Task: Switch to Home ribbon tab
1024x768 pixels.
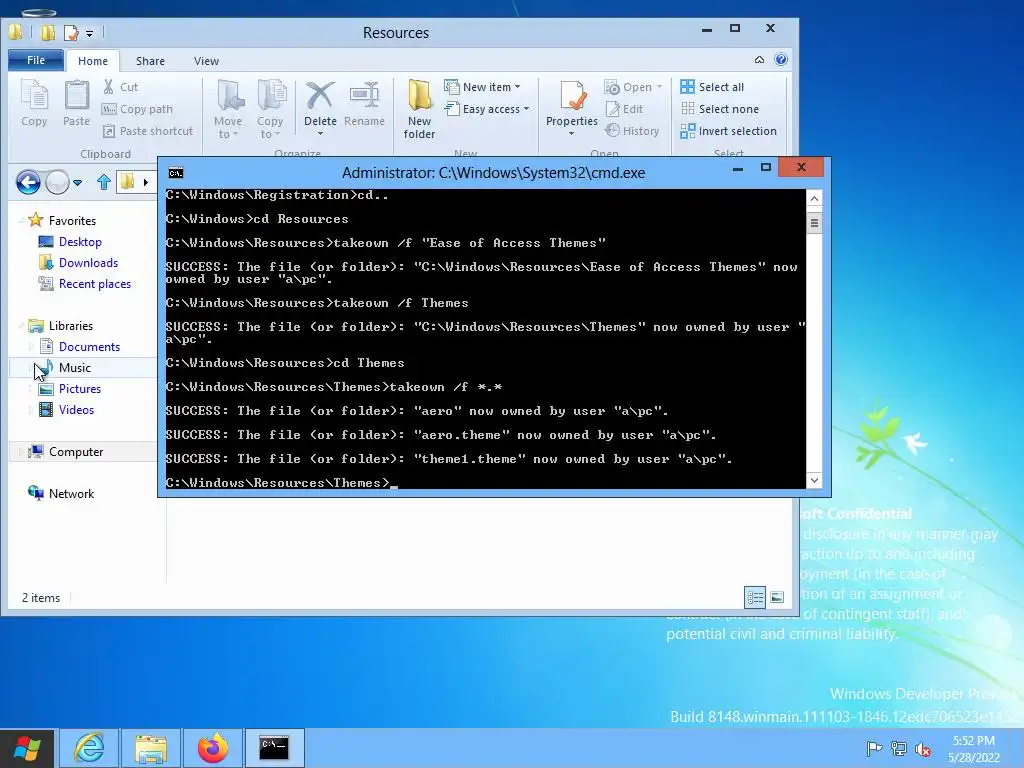Action: [x=93, y=61]
